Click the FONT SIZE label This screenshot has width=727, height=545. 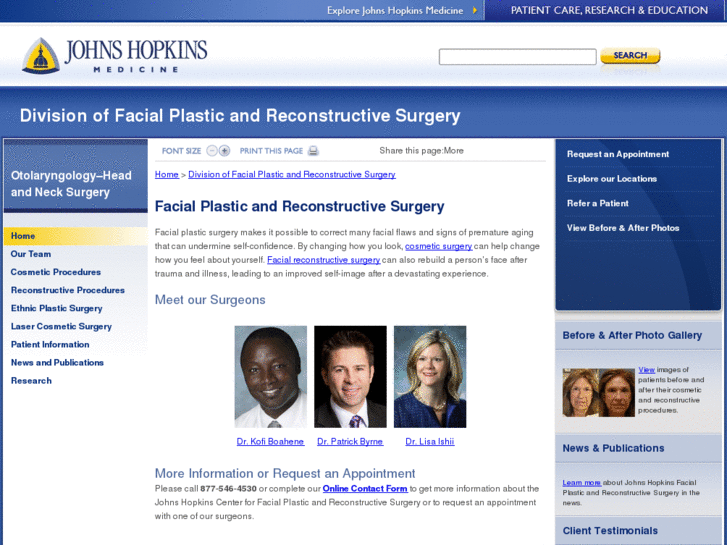pyautogui.click(x=181, y=151)
